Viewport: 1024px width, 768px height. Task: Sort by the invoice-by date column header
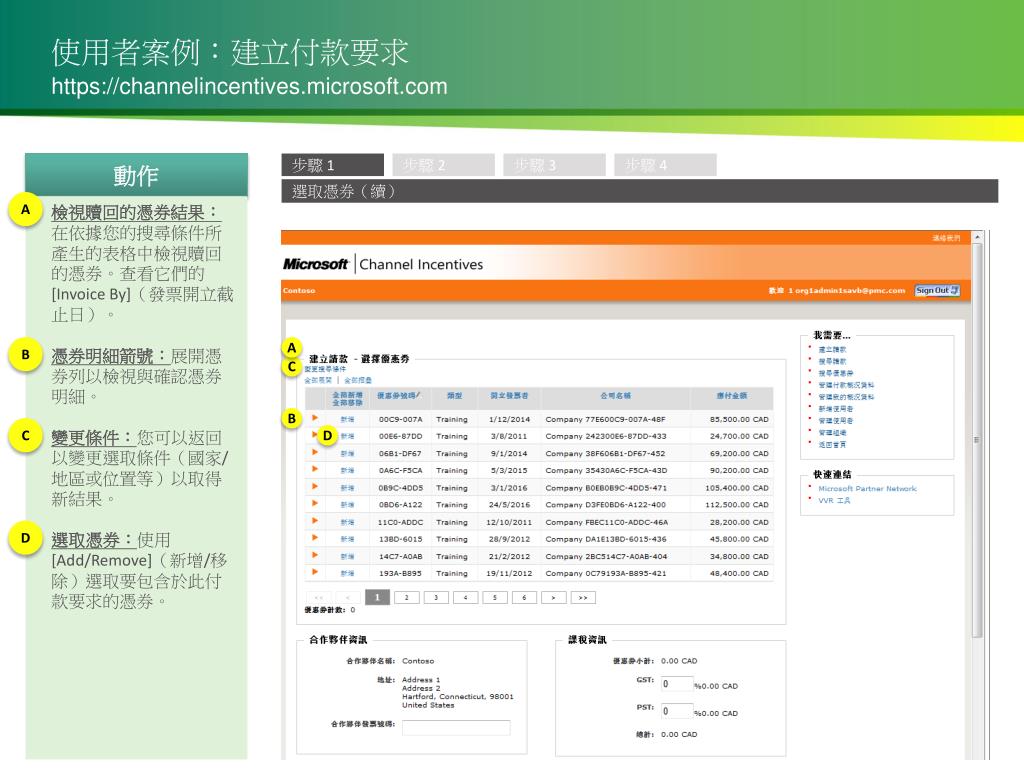click(x=509, y=396)
